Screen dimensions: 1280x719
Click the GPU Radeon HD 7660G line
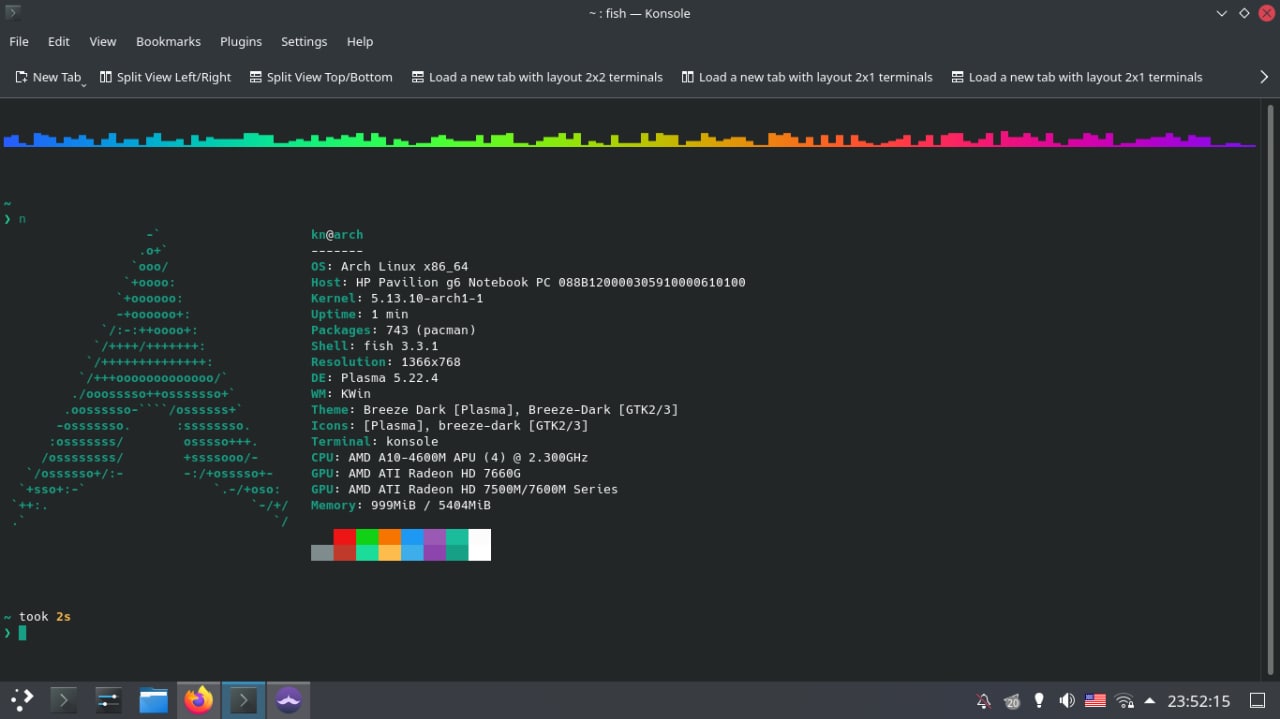(x=416, y=474)
